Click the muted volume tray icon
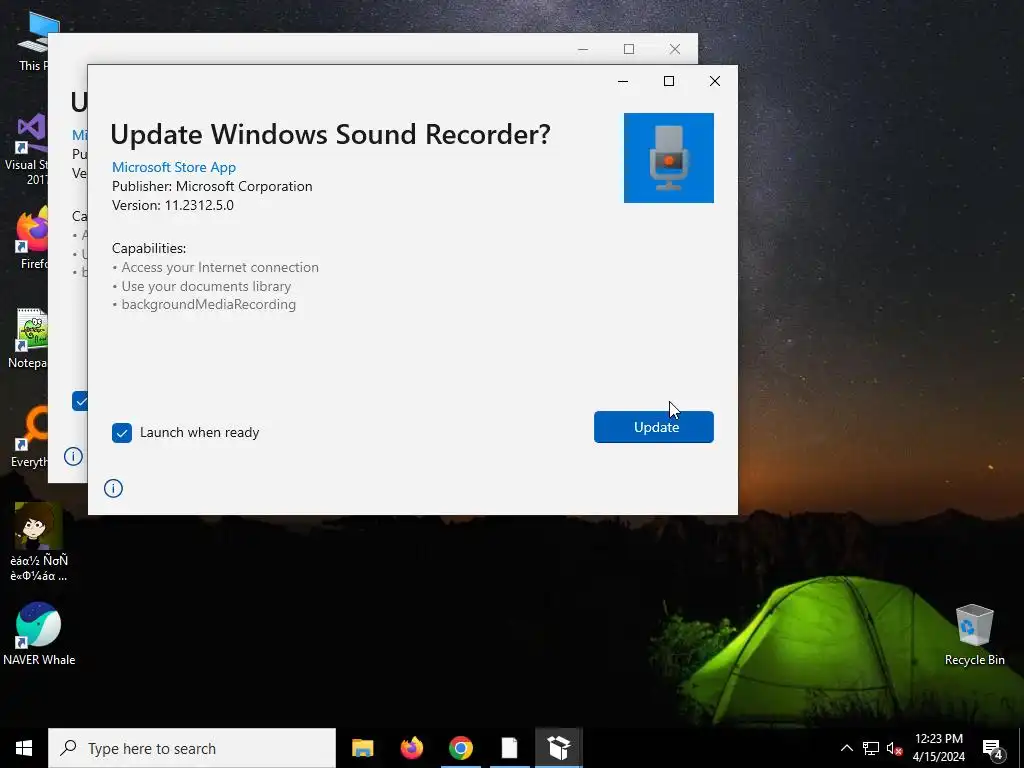1024x768 pixels. click(894, 748)
